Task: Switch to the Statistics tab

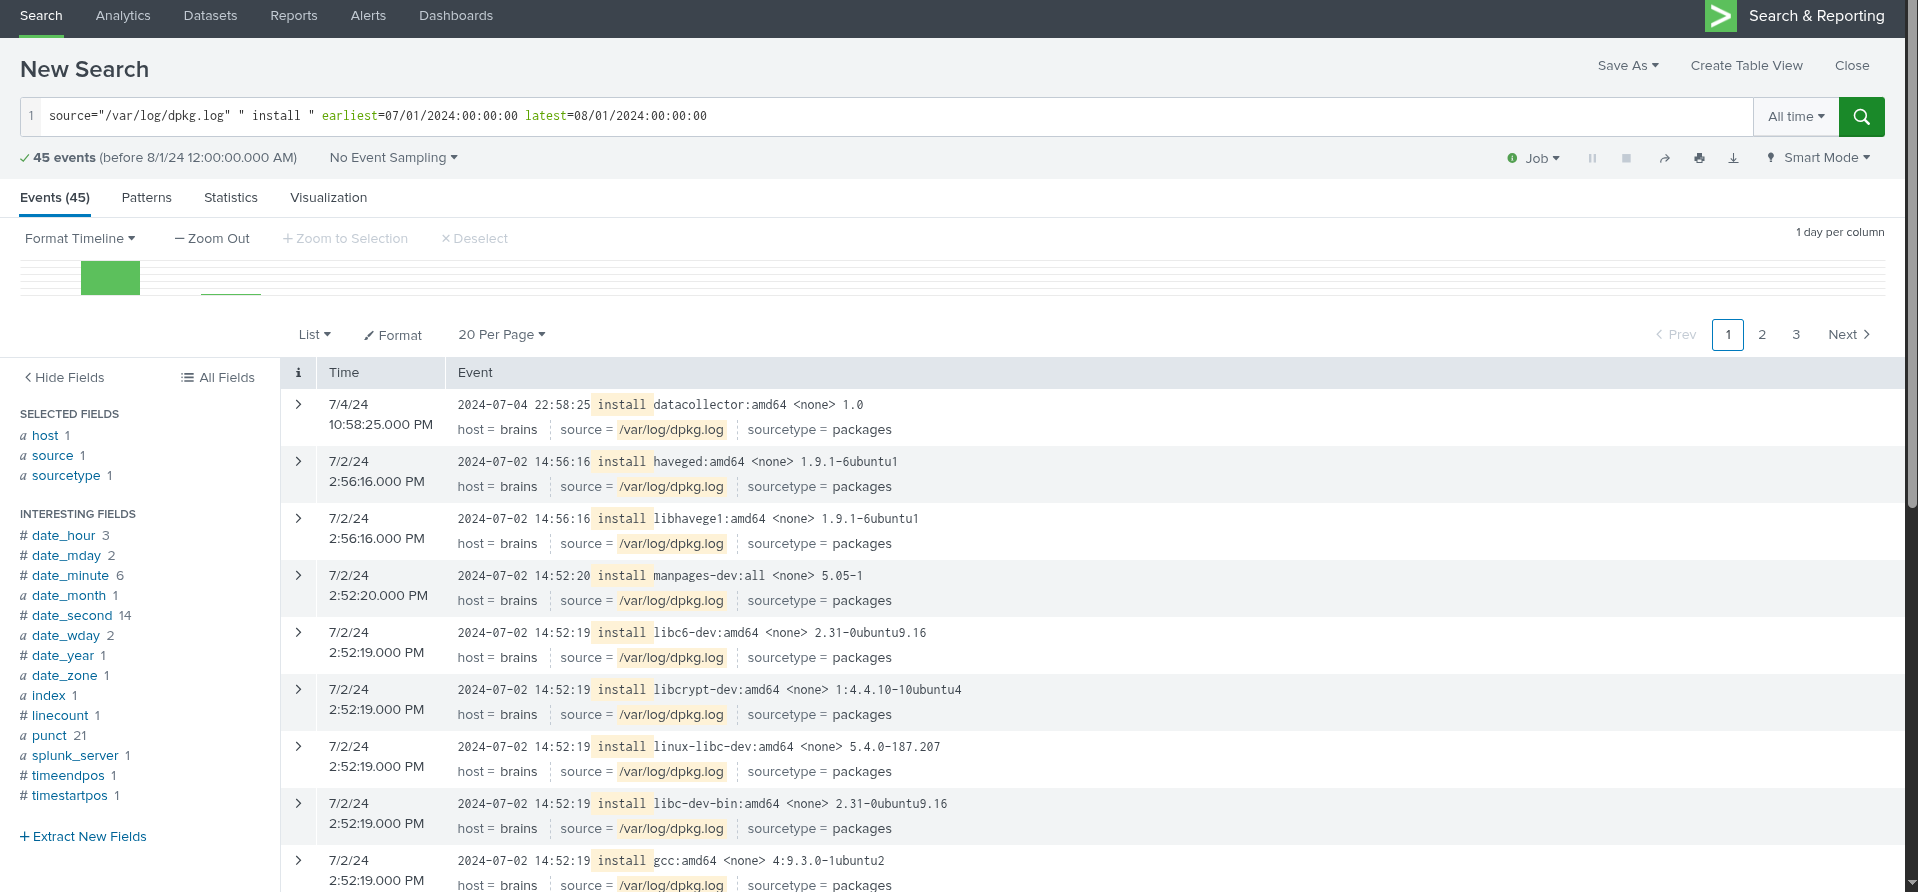Action: (x=231, y=198)
